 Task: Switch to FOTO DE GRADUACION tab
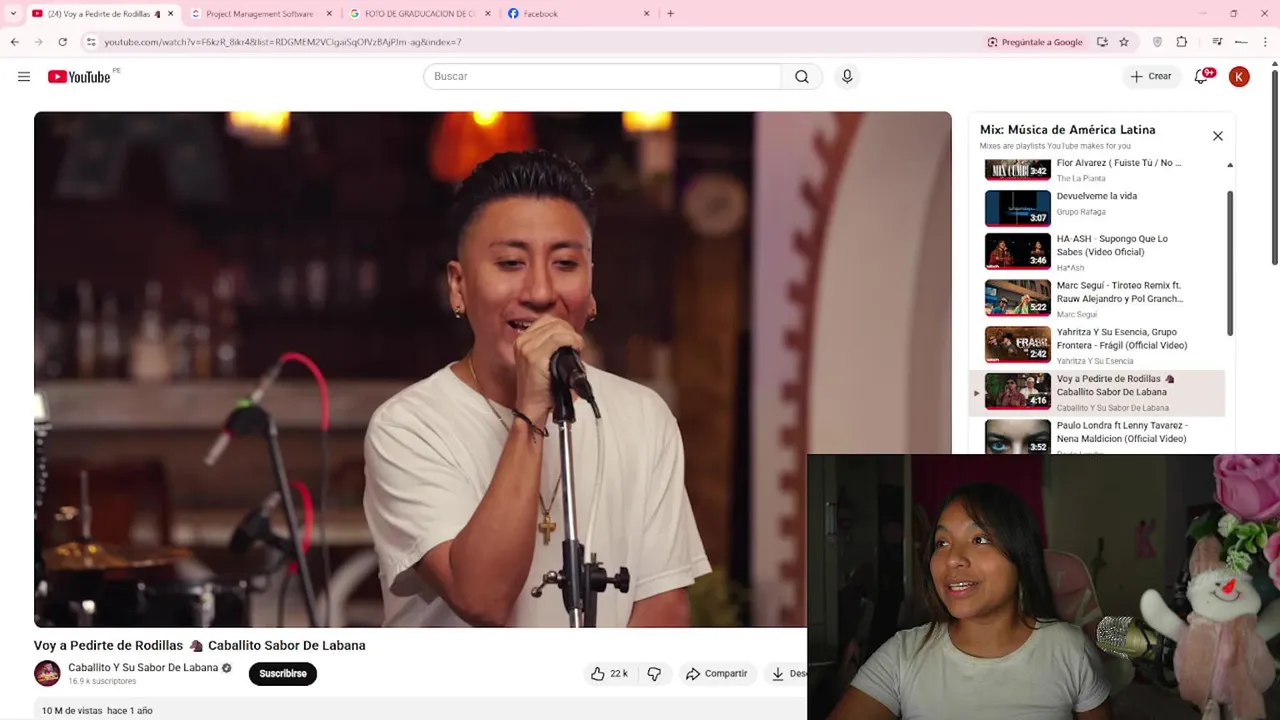click(420, 14)
